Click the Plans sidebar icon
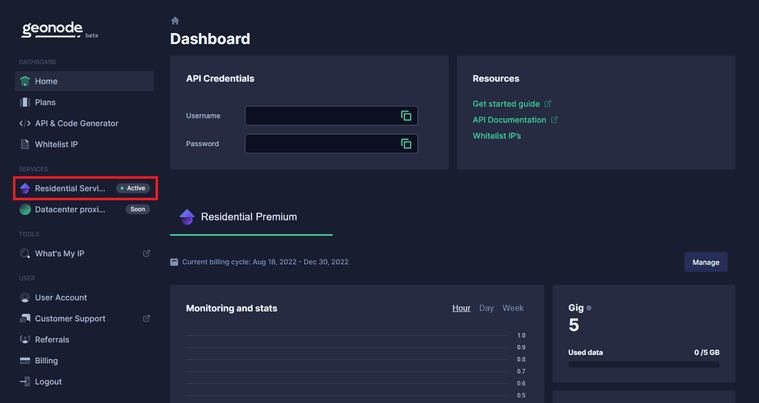Image resolution: width=759 pixels, height=403 pixels. tap(25, 102)
